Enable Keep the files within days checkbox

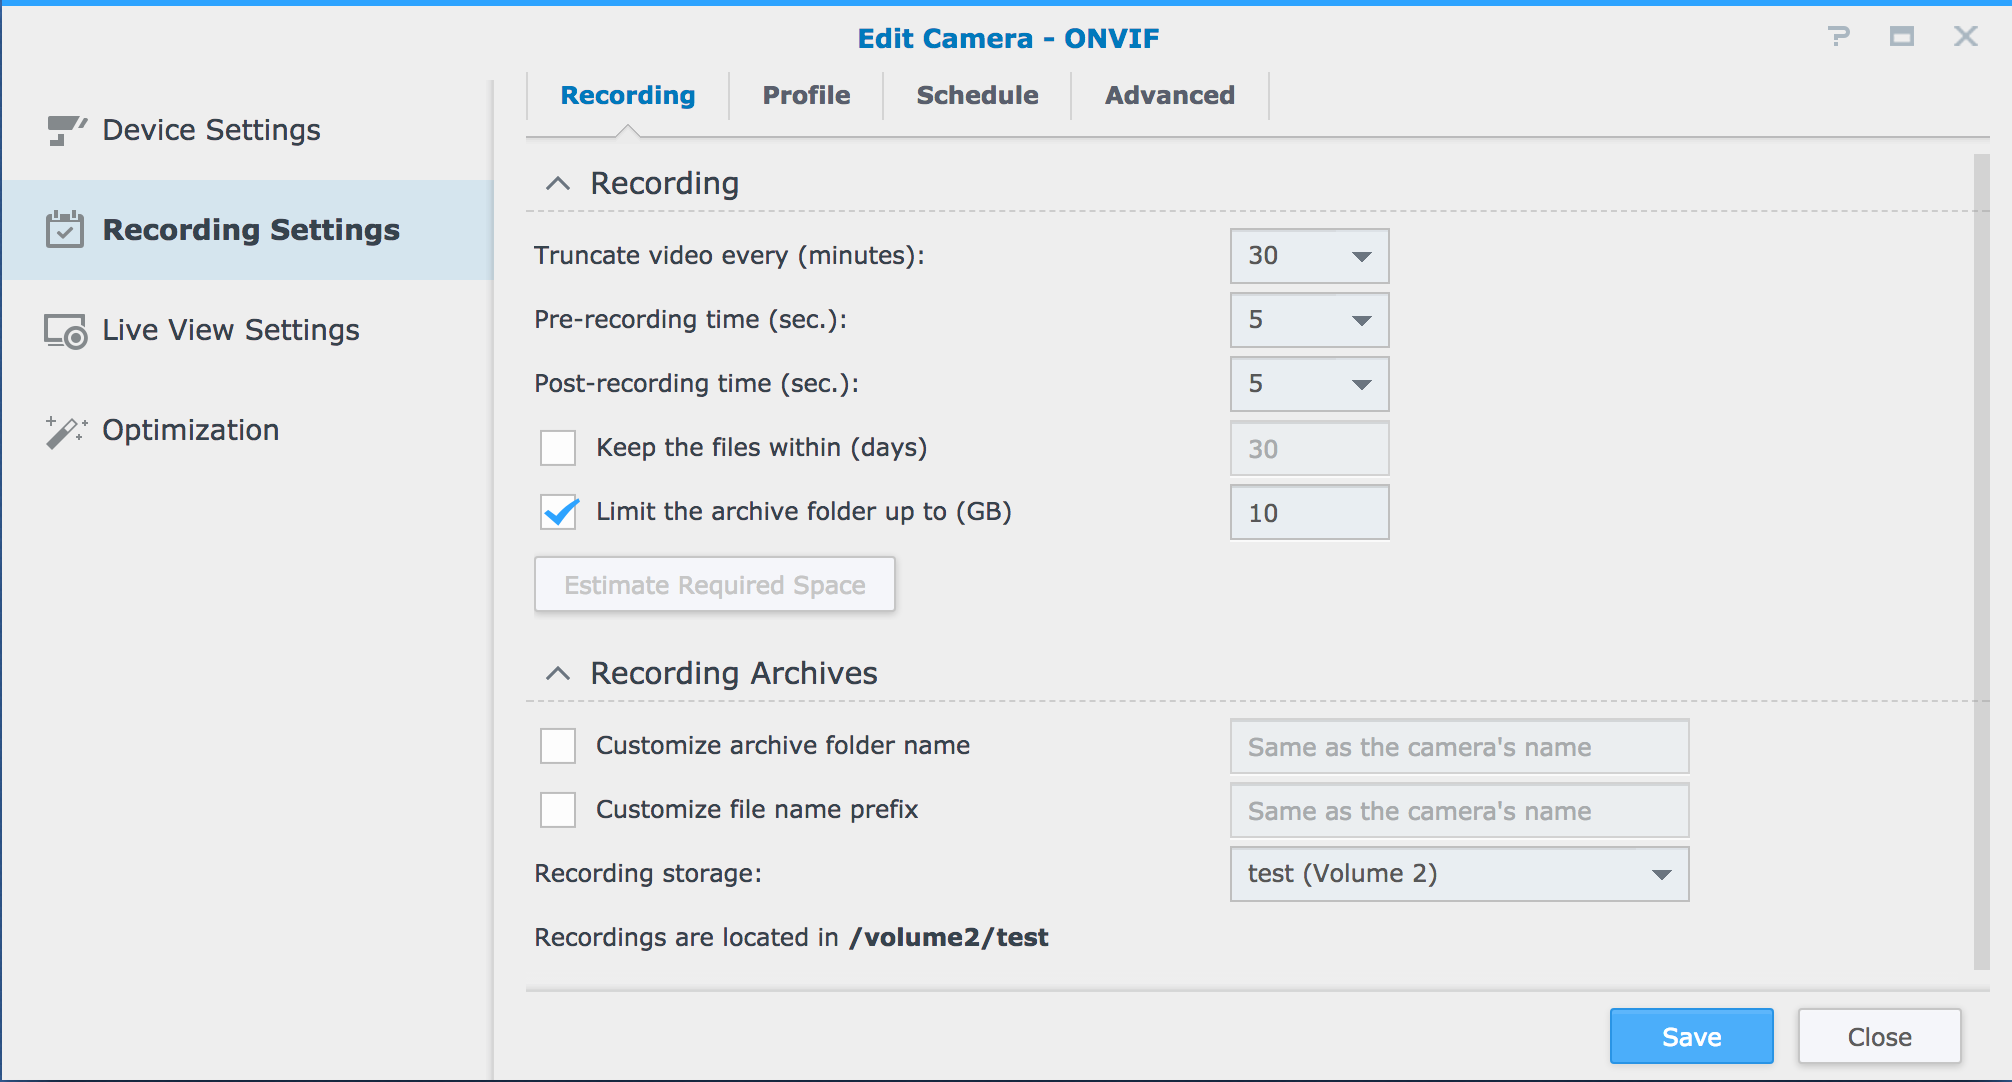coord(558,448)
